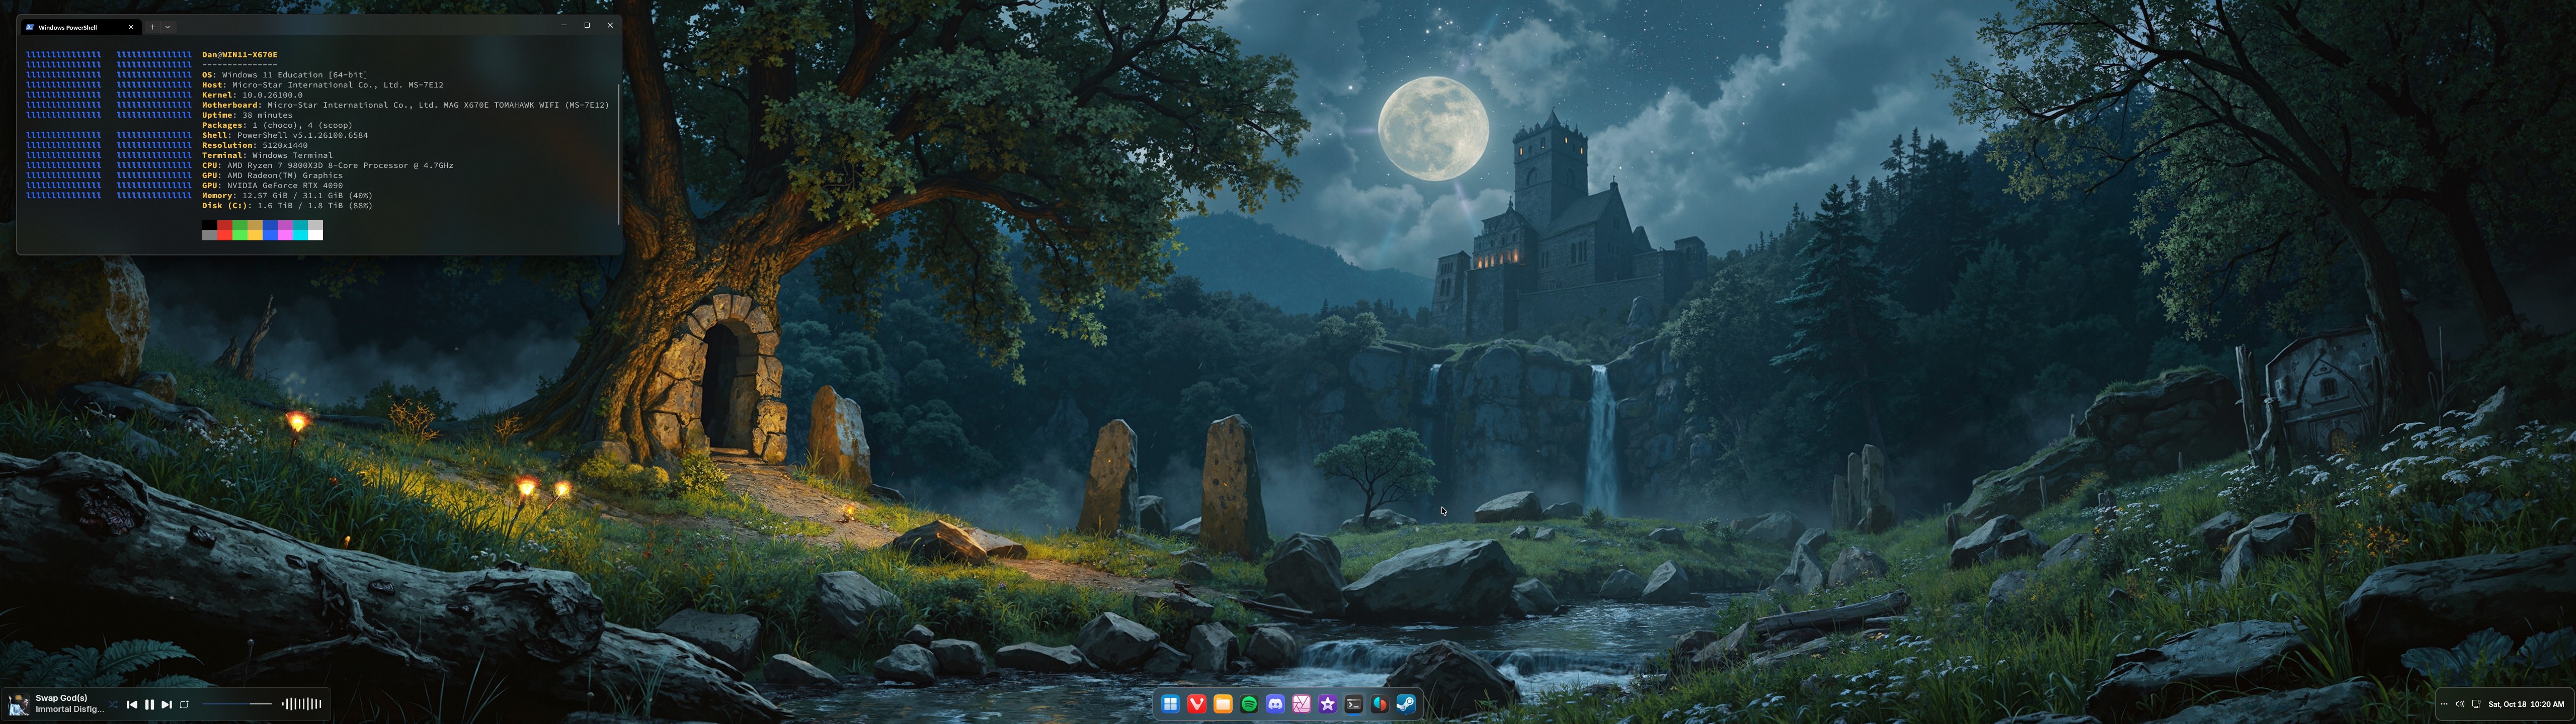
Task: Click the Windows Start dock icon
Action: [x=1170, y=704]
